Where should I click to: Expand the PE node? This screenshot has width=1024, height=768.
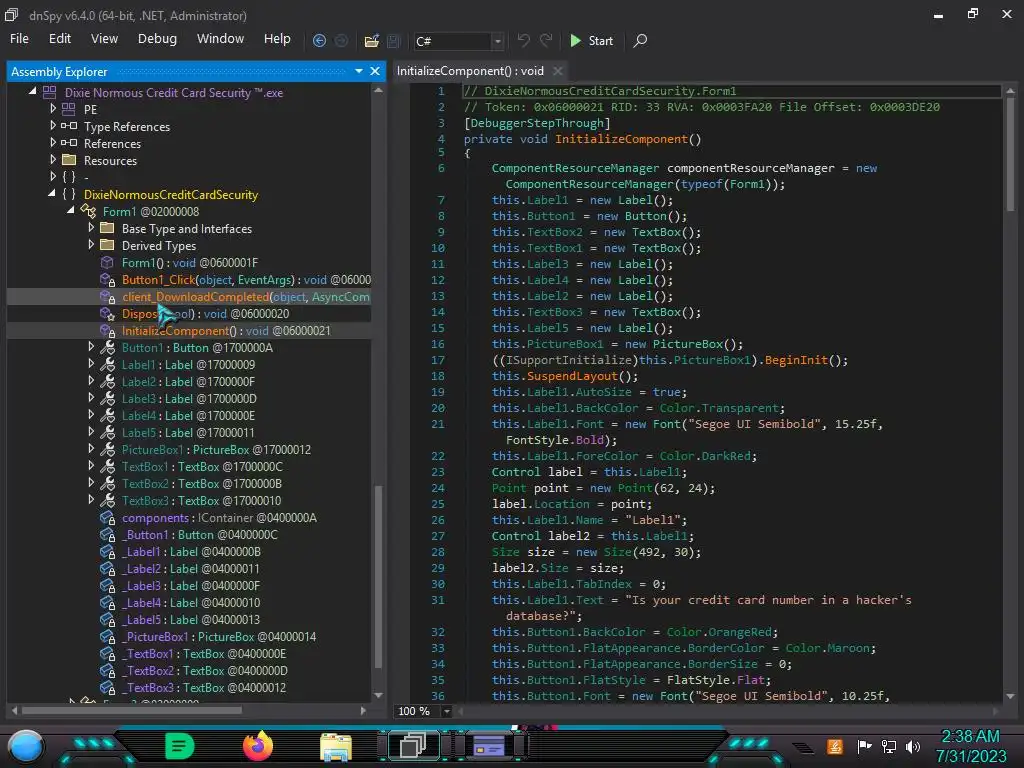(x=53, y=108)
